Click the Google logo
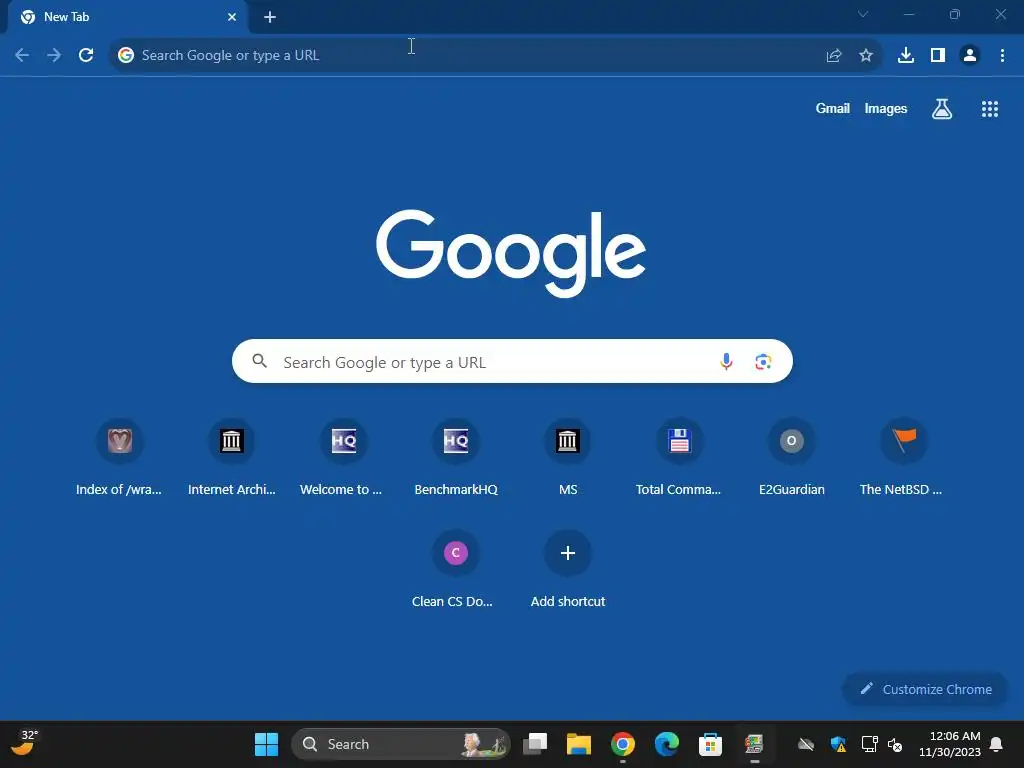Viewport: 1024px width, 768px height. point(511,253)
